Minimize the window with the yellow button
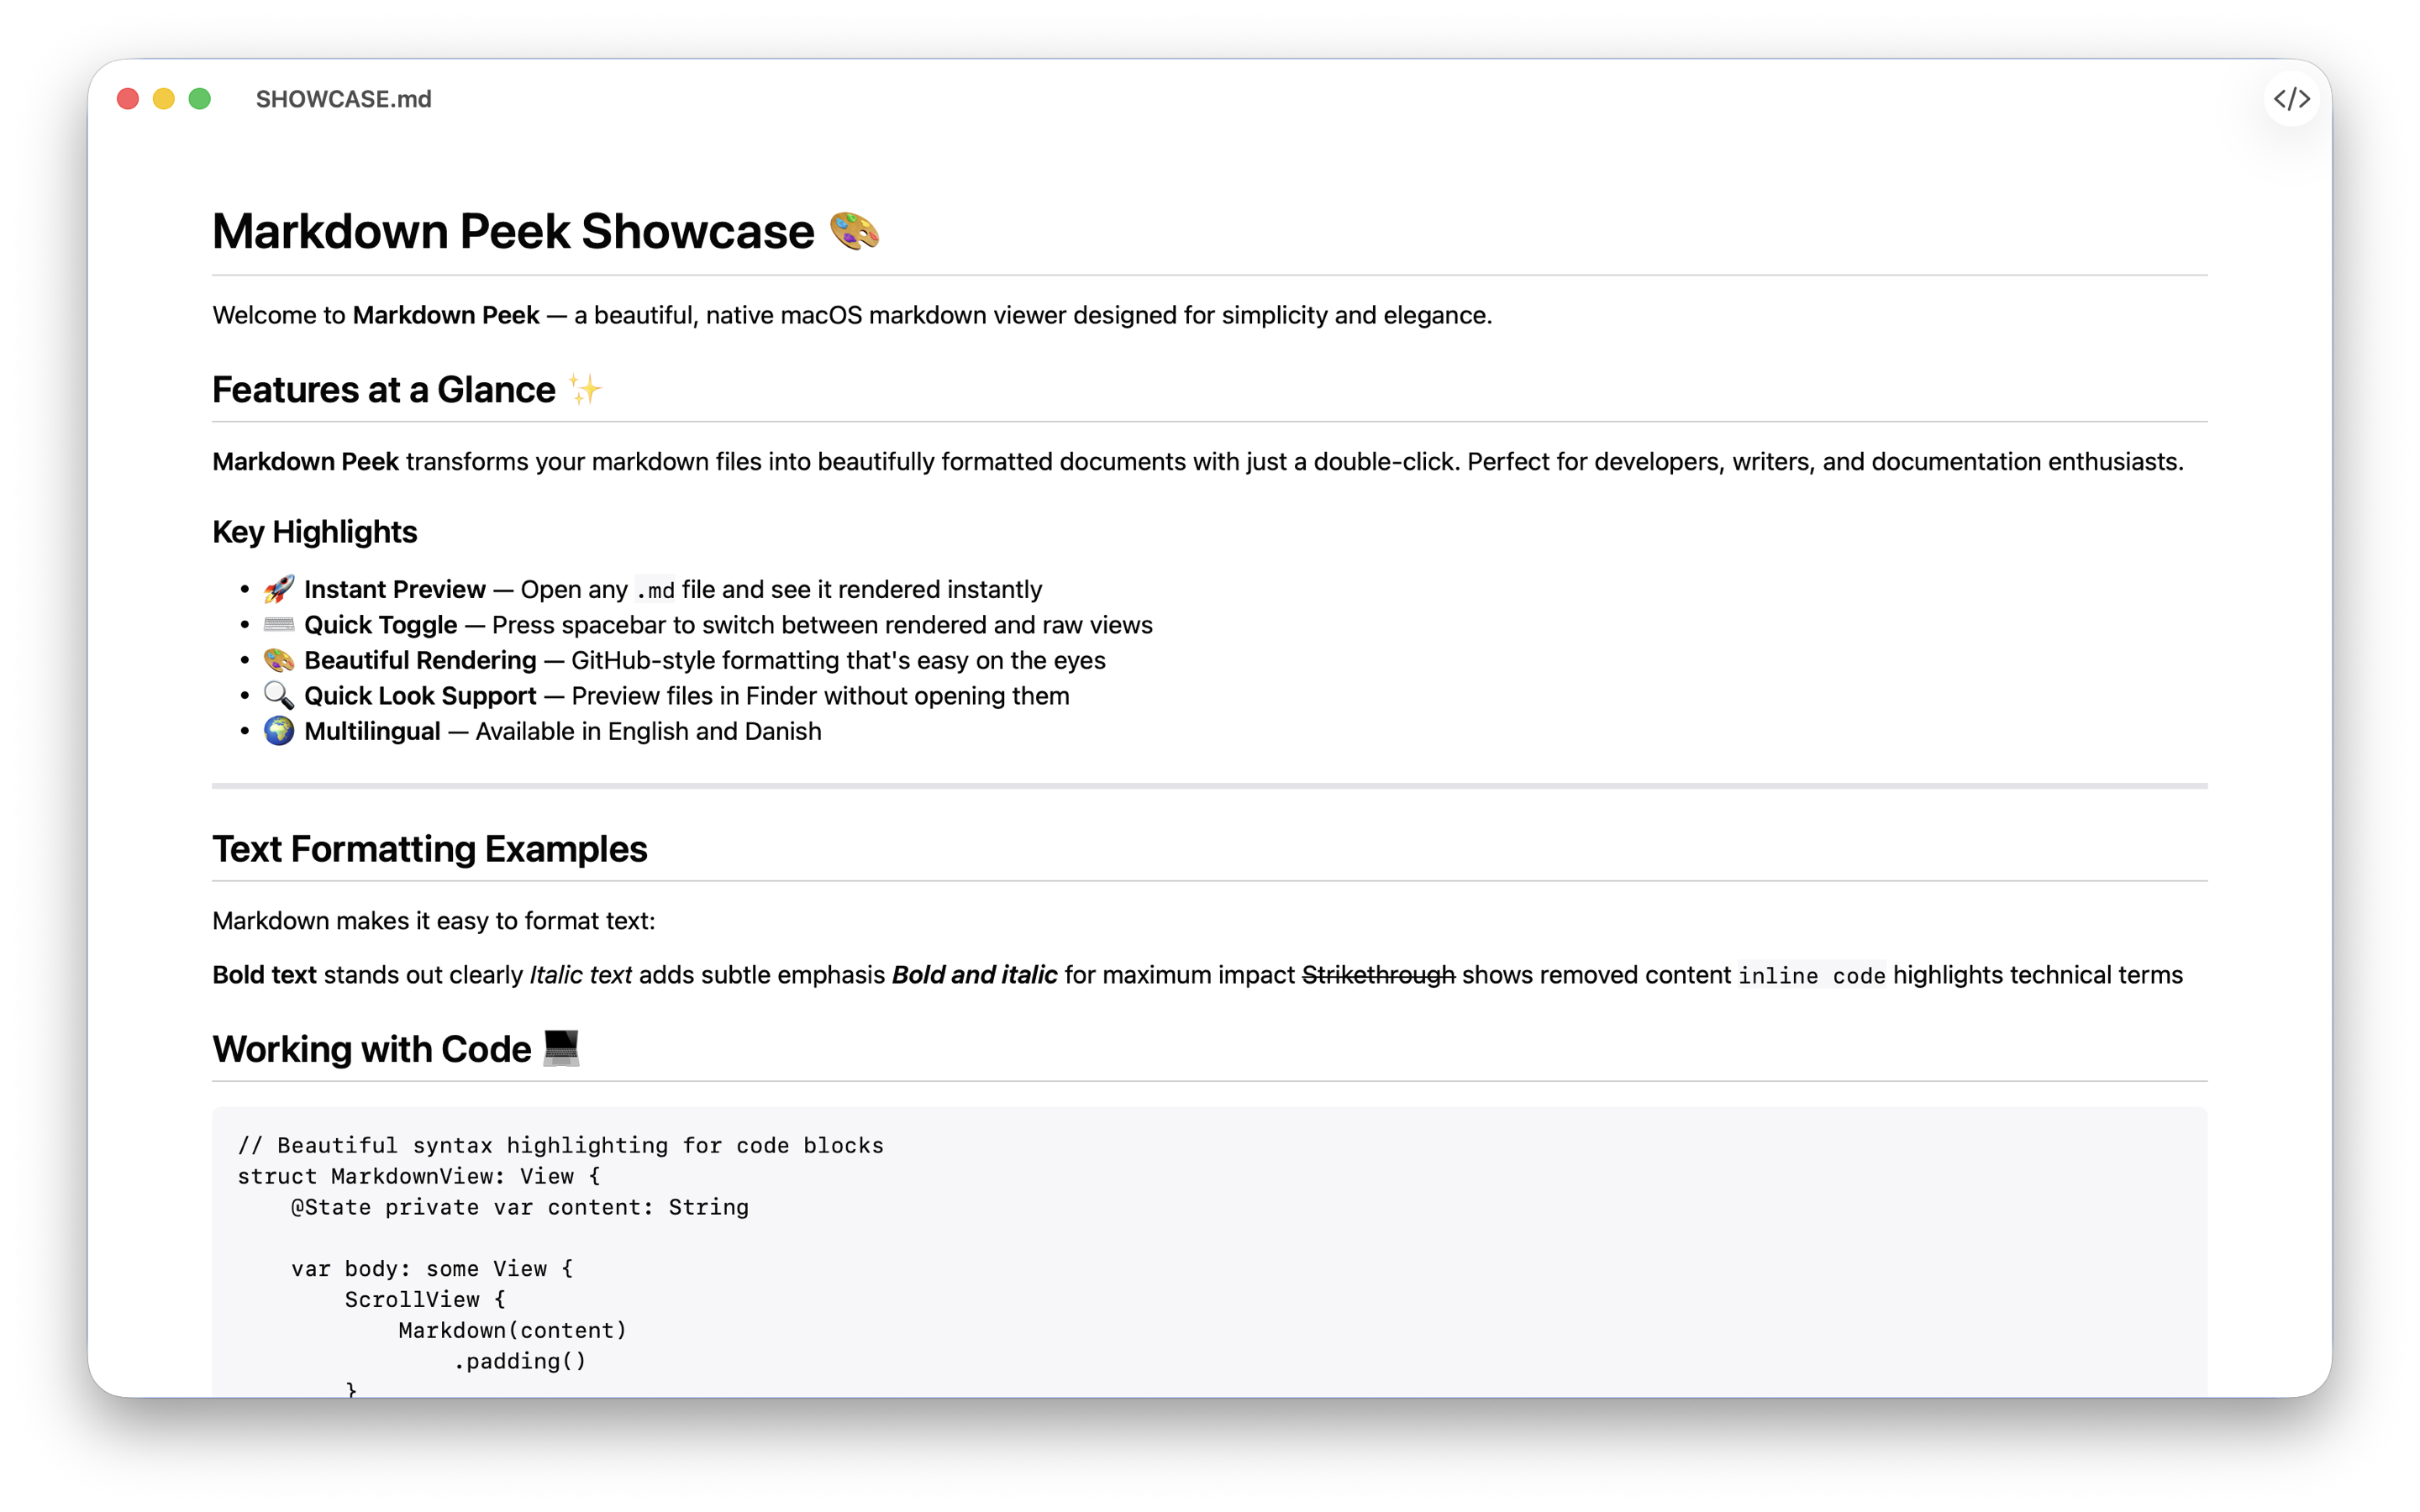 [163, 98]
